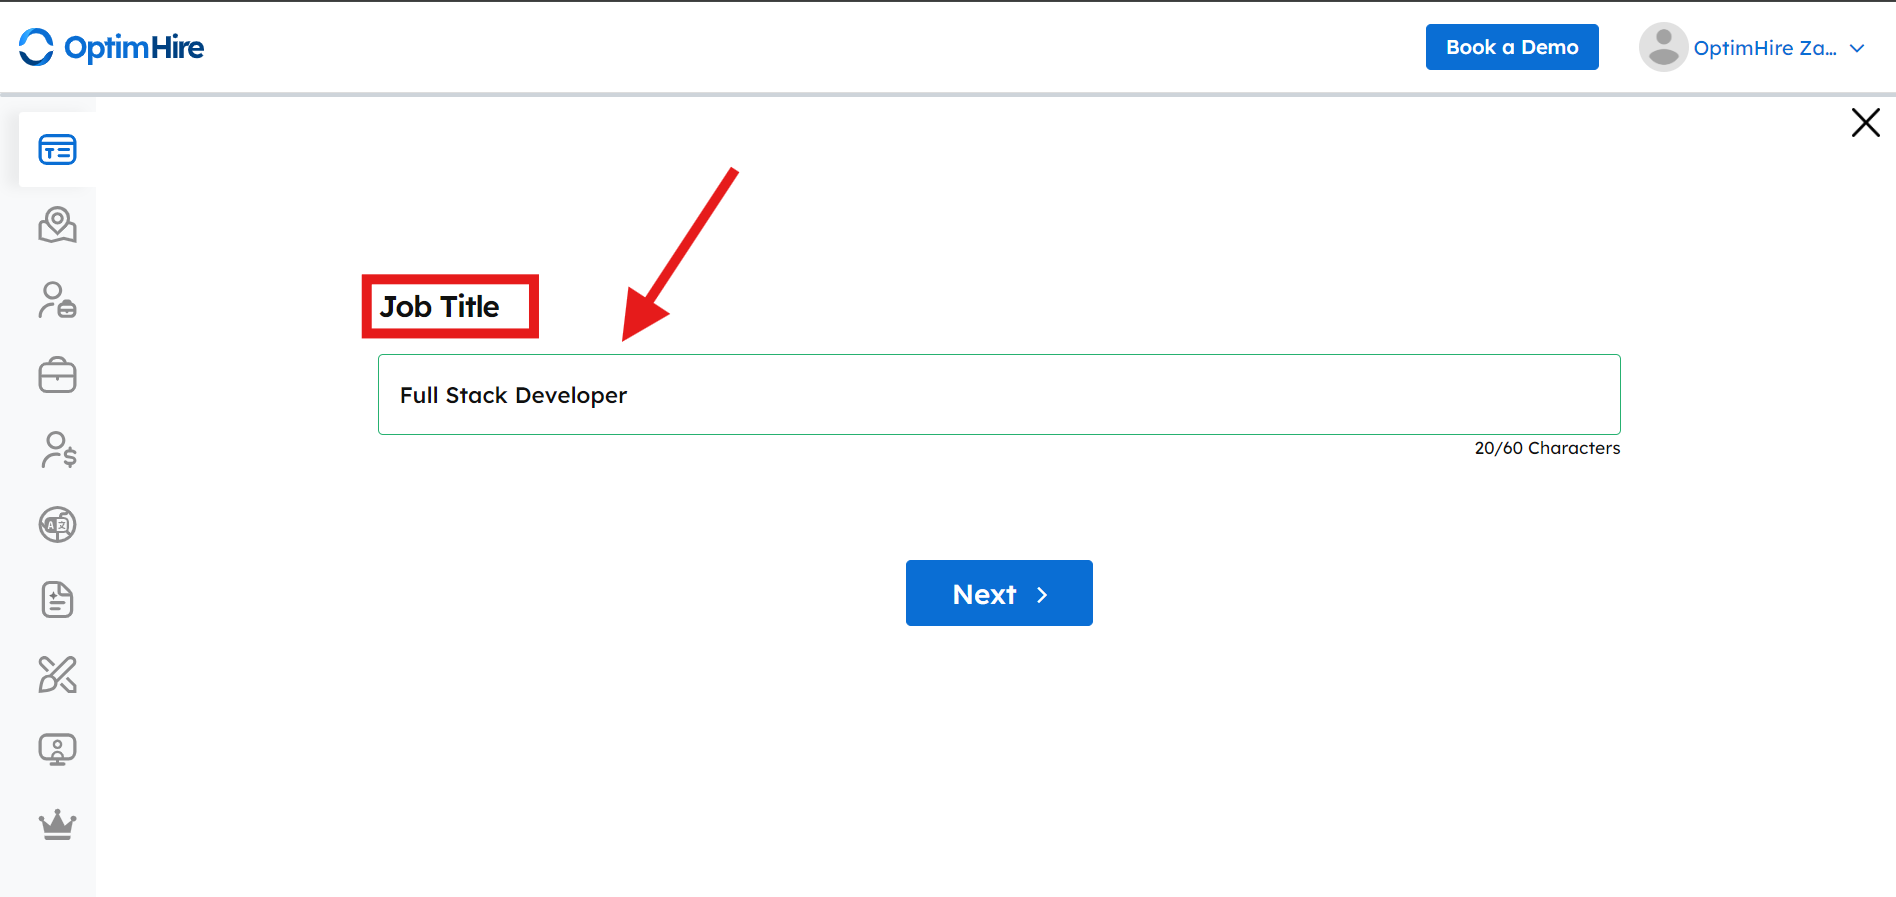Click the OptimHire logo
This screenshot has height=897, width=1896.
click(x=111, y=47)
